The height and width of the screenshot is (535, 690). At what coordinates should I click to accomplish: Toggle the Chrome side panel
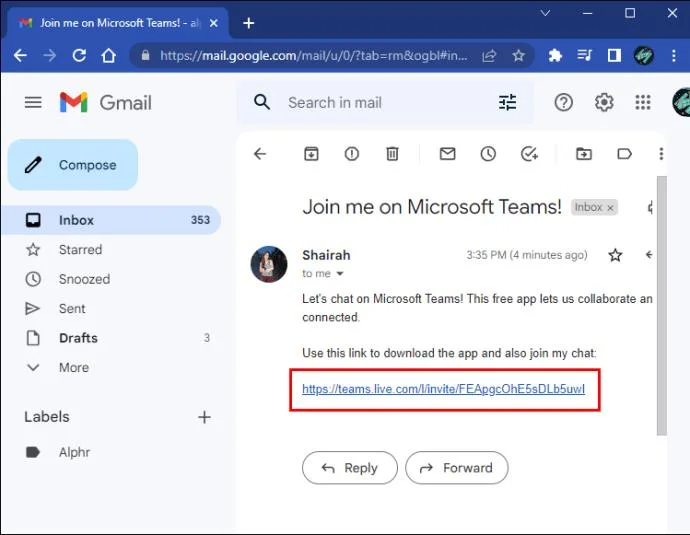coord(614,55)
